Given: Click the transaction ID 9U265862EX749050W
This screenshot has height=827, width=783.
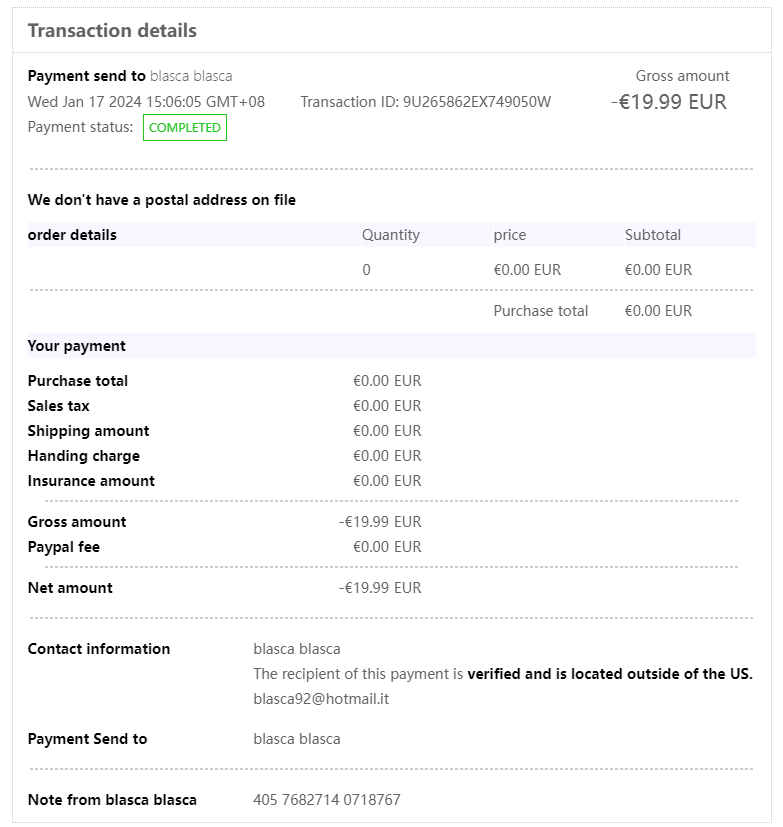Looking at the screenshot, I should (x=476, y=102).
